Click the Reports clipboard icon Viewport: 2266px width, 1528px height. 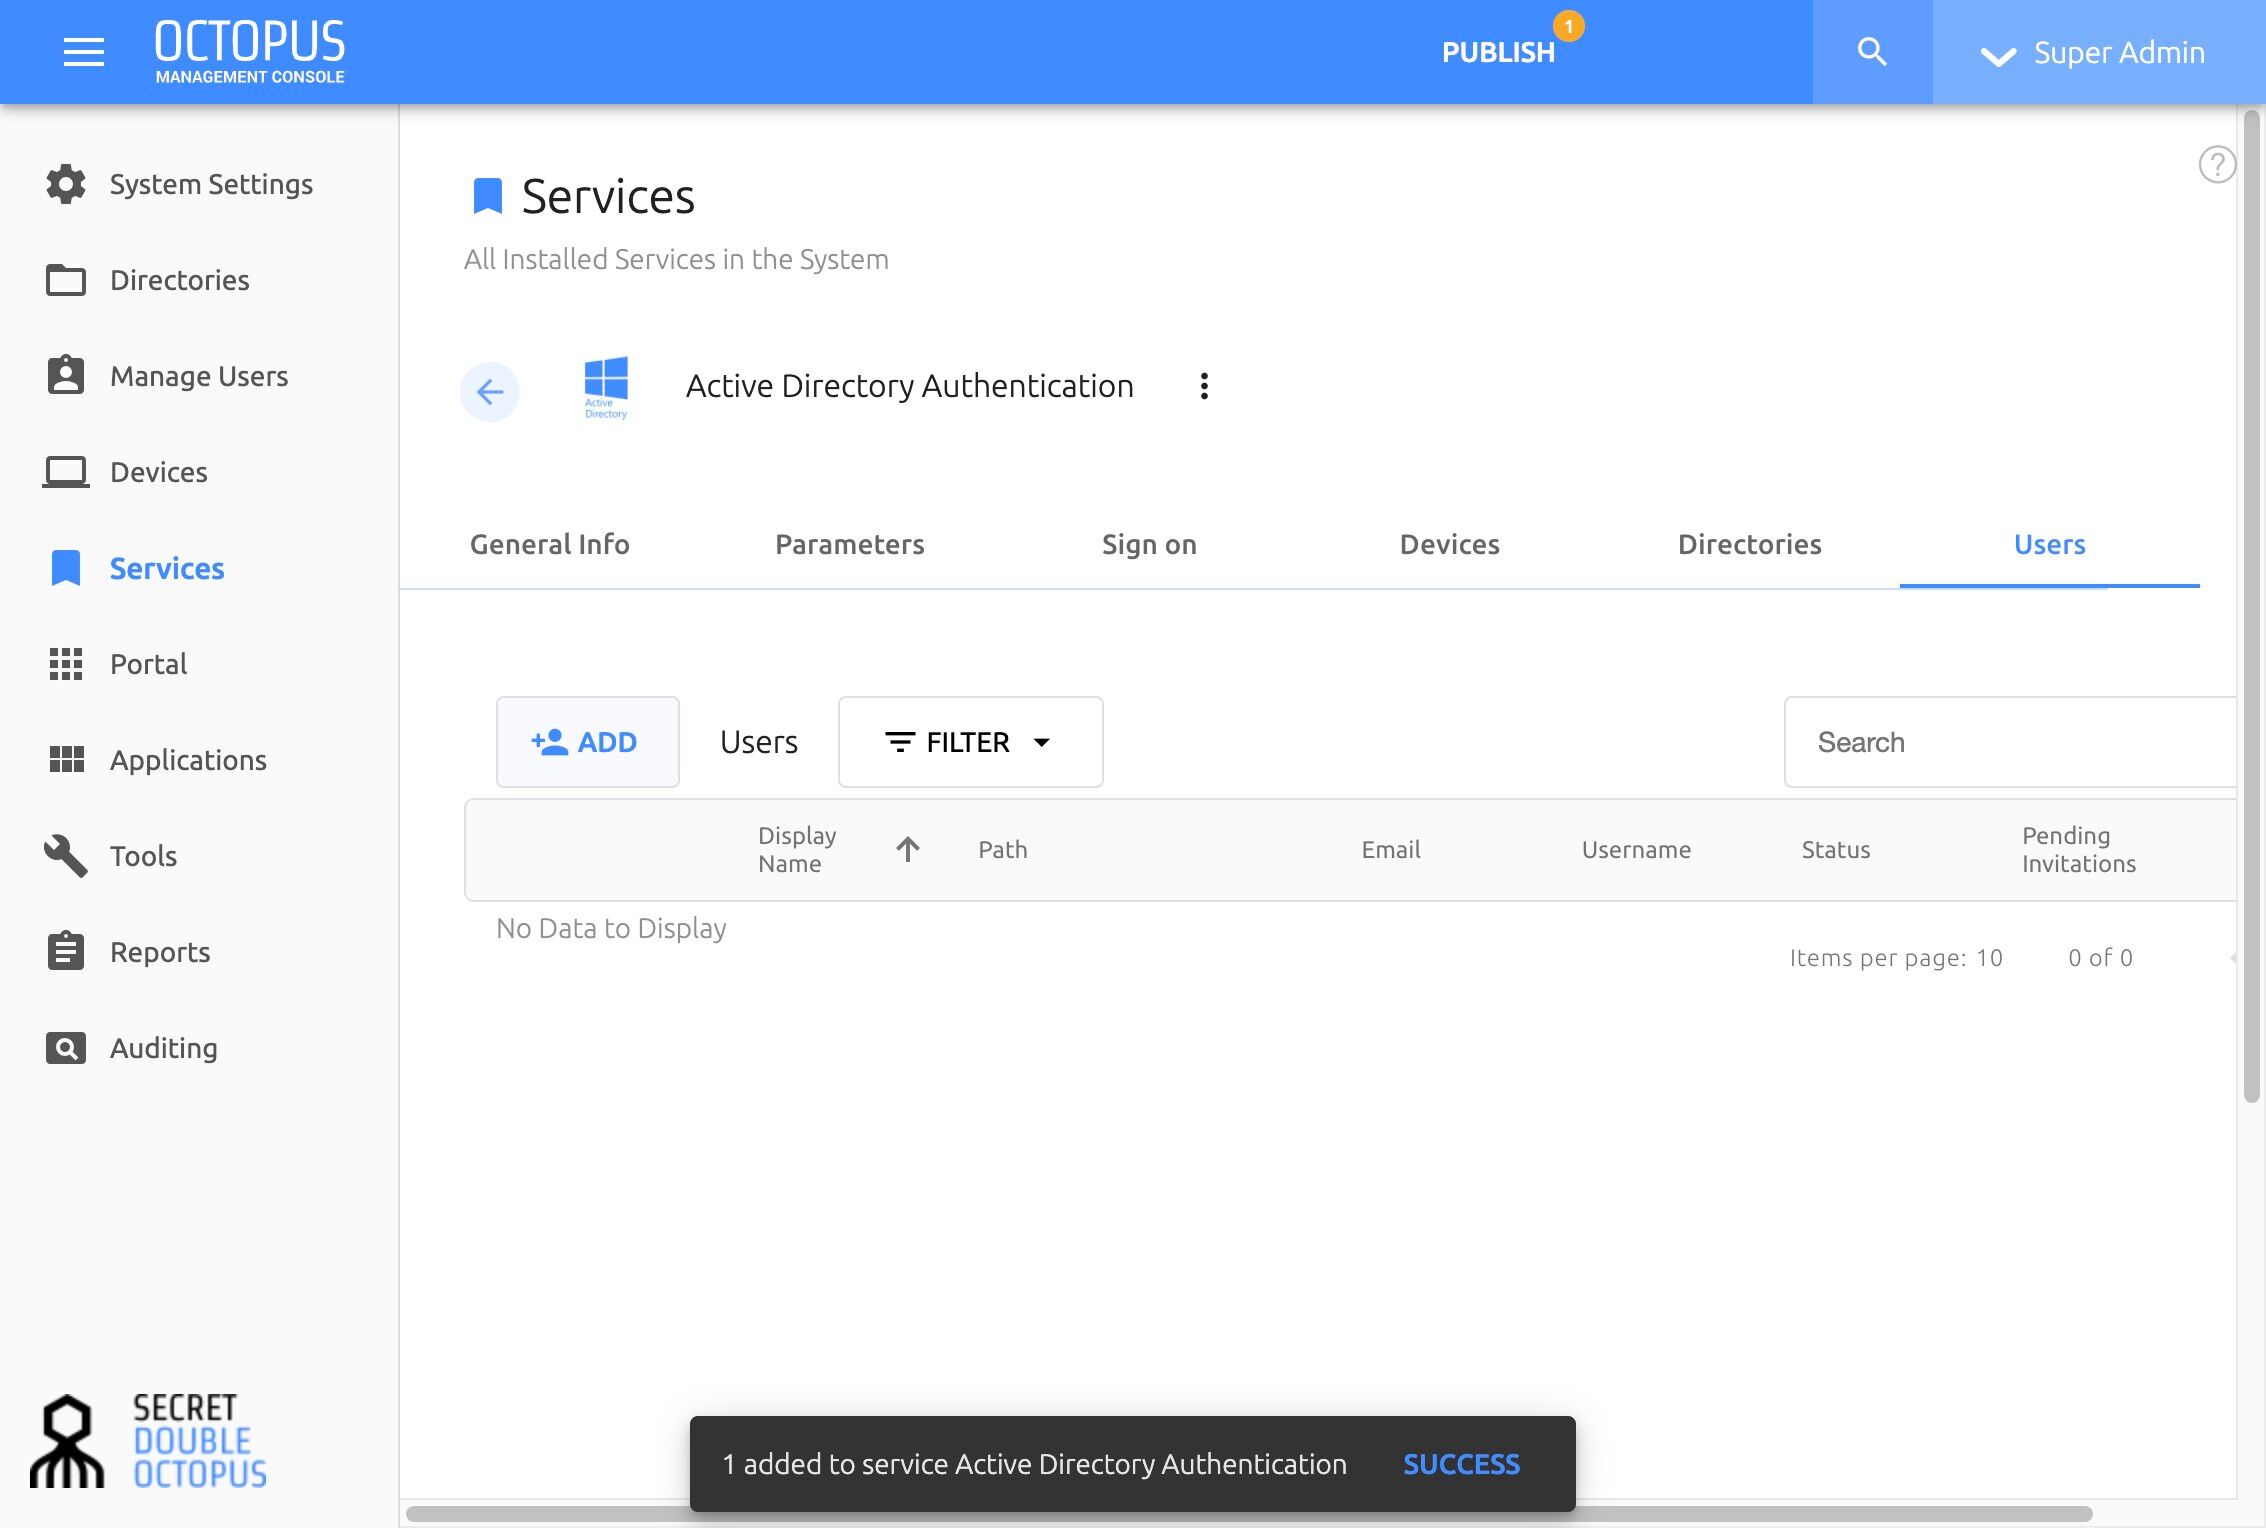pos(66,951)
